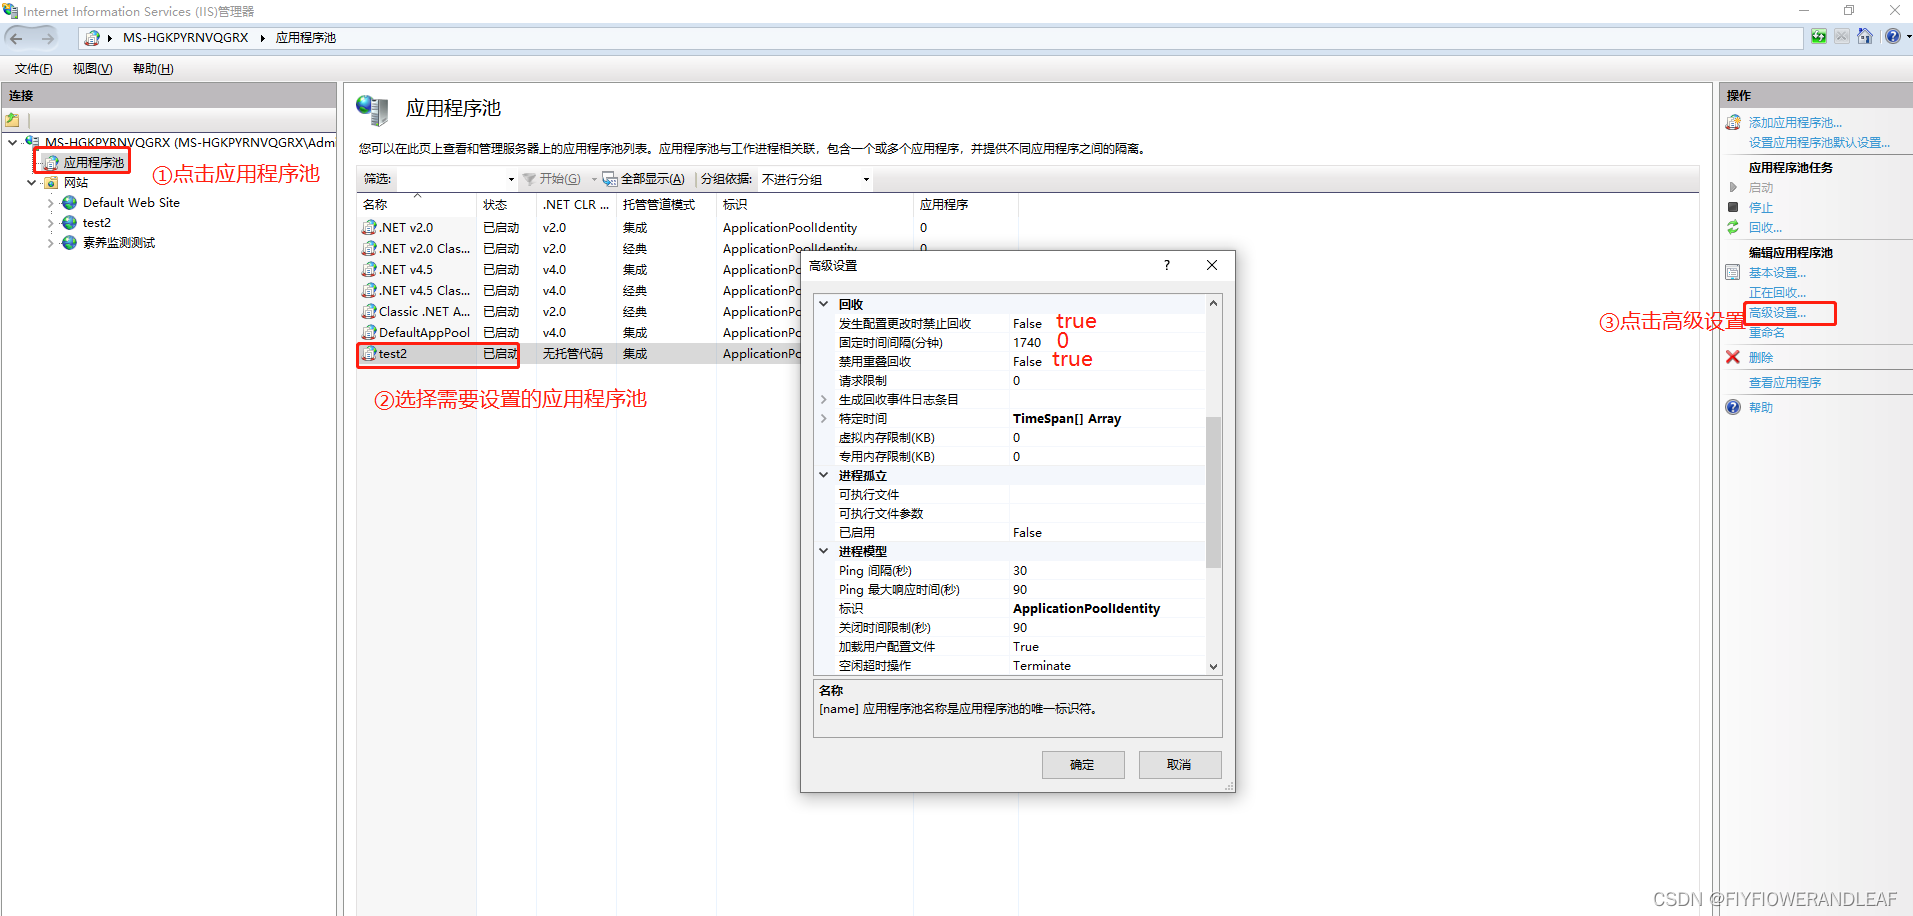This screenshot has width=1913, height=916.
Task: Collapse the 回收 section in dialog
Action: (824, 304)
